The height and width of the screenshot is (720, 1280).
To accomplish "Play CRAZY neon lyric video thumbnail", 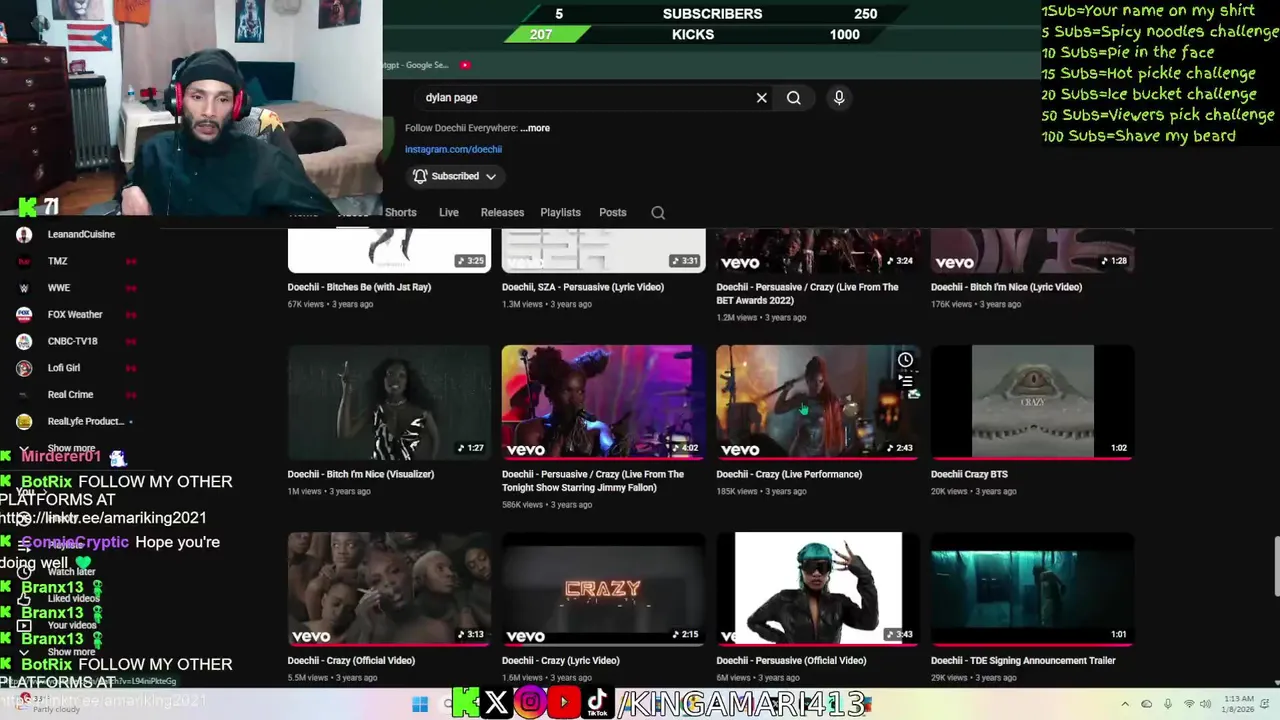I will (x=604, y=588).
